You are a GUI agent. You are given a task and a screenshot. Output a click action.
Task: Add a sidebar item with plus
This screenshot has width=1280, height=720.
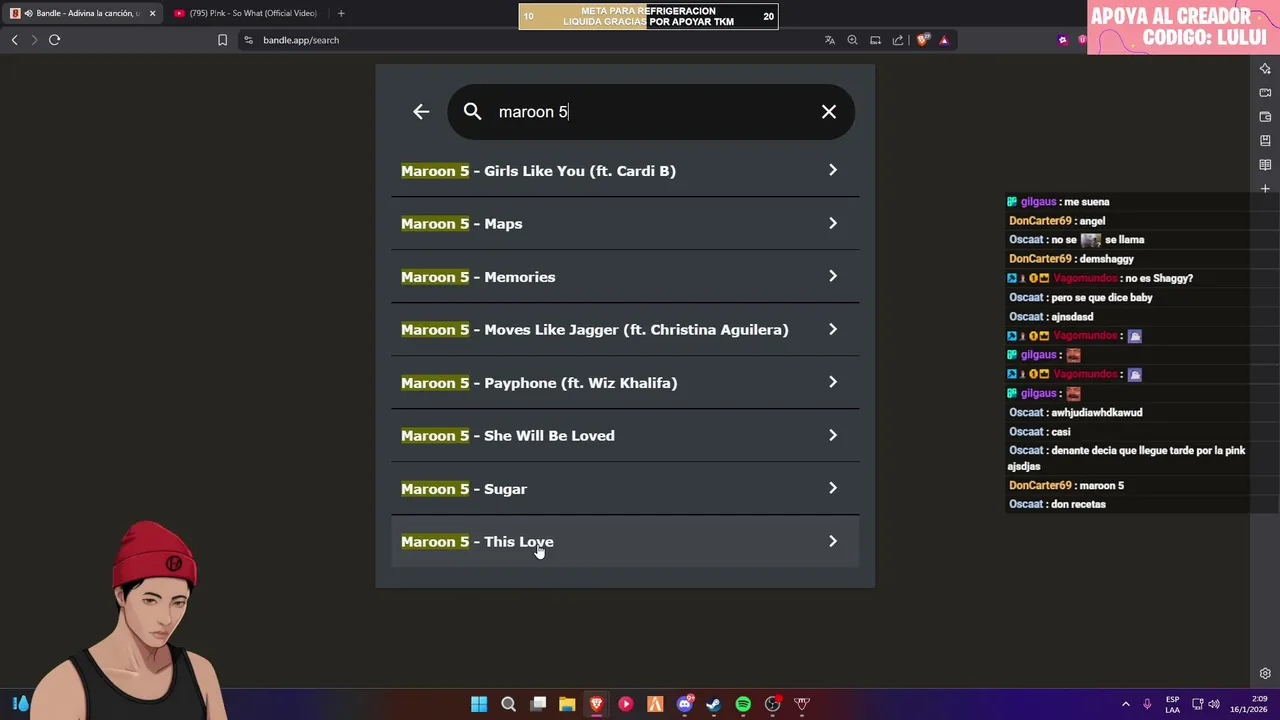click(x=1265, y=188)
